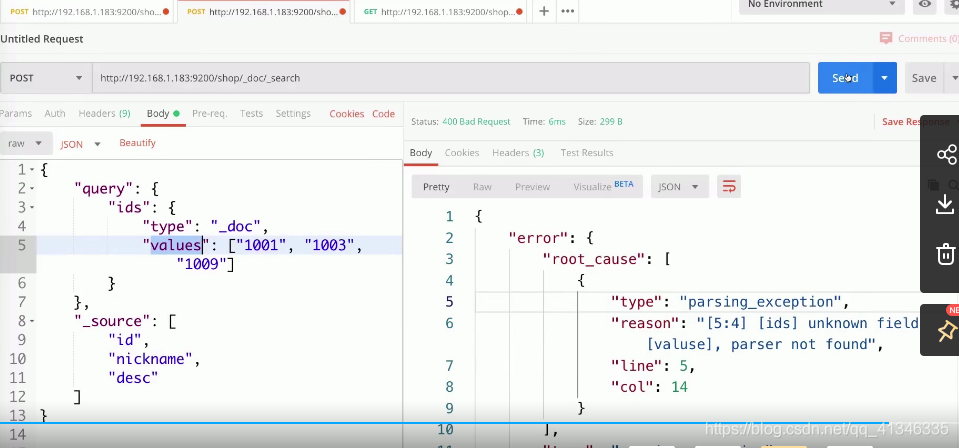Click the Comments speech bubble icon
Image resolution: width=959 pixels, height=448 pixels.
[886, 39]
